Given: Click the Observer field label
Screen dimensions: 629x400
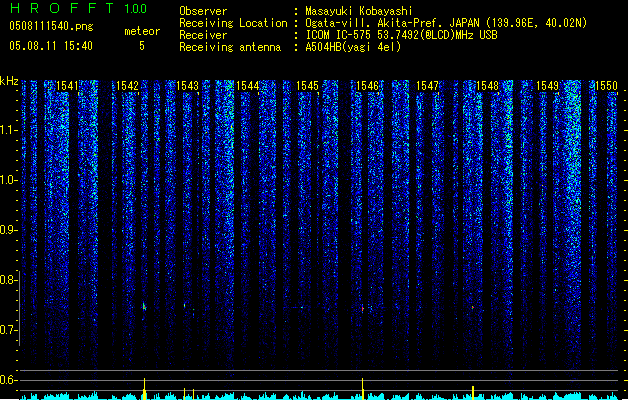Looking at the screenshot, I should [x=203, y=11].
